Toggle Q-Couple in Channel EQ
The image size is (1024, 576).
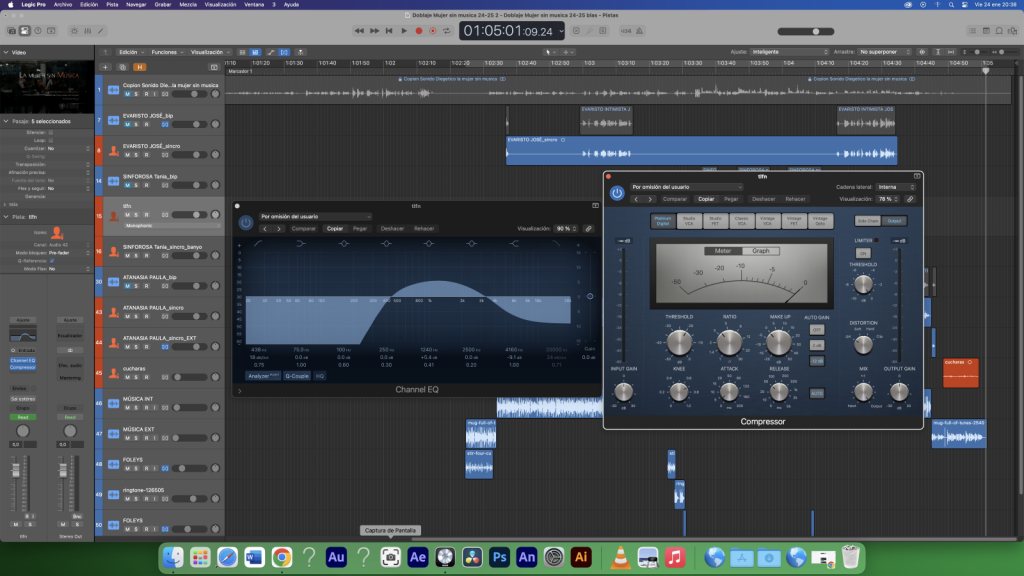[298, 376]
